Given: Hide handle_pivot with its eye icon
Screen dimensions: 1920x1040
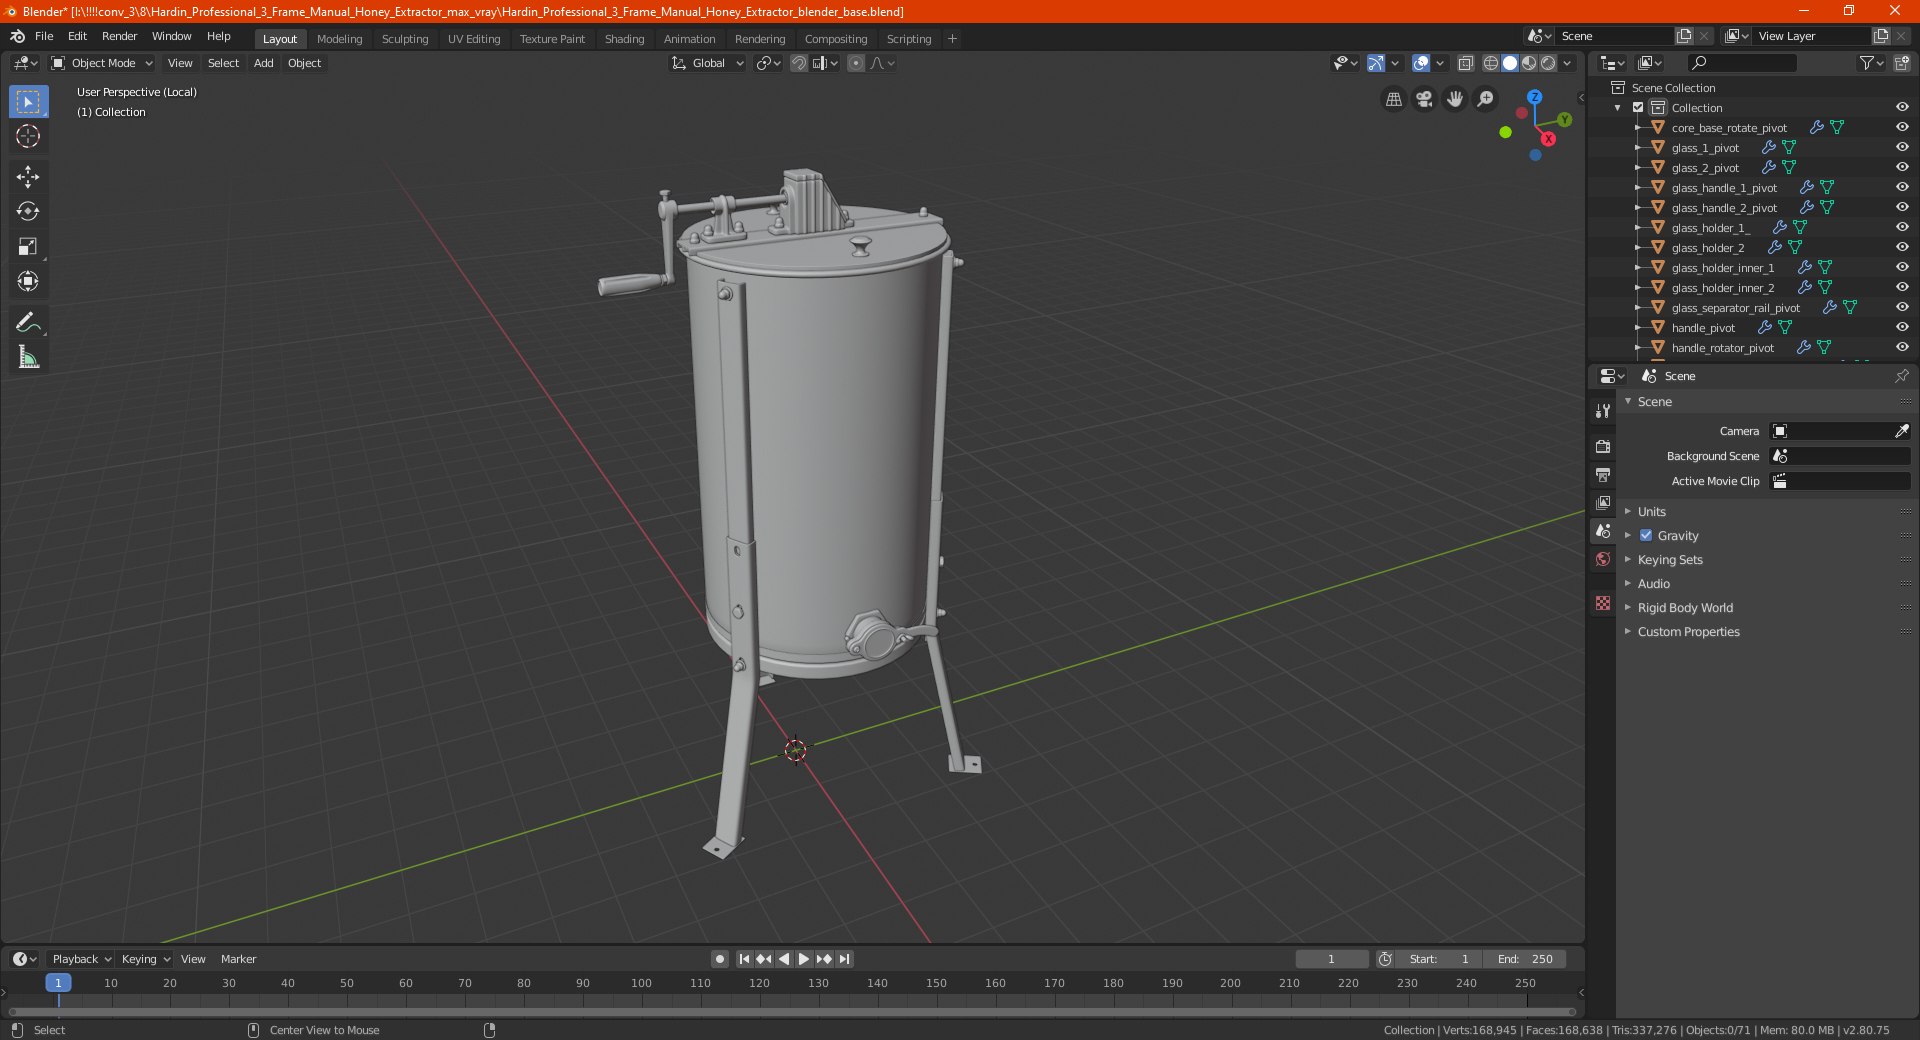Looking at the screenshot, I should click(1902, 327).
